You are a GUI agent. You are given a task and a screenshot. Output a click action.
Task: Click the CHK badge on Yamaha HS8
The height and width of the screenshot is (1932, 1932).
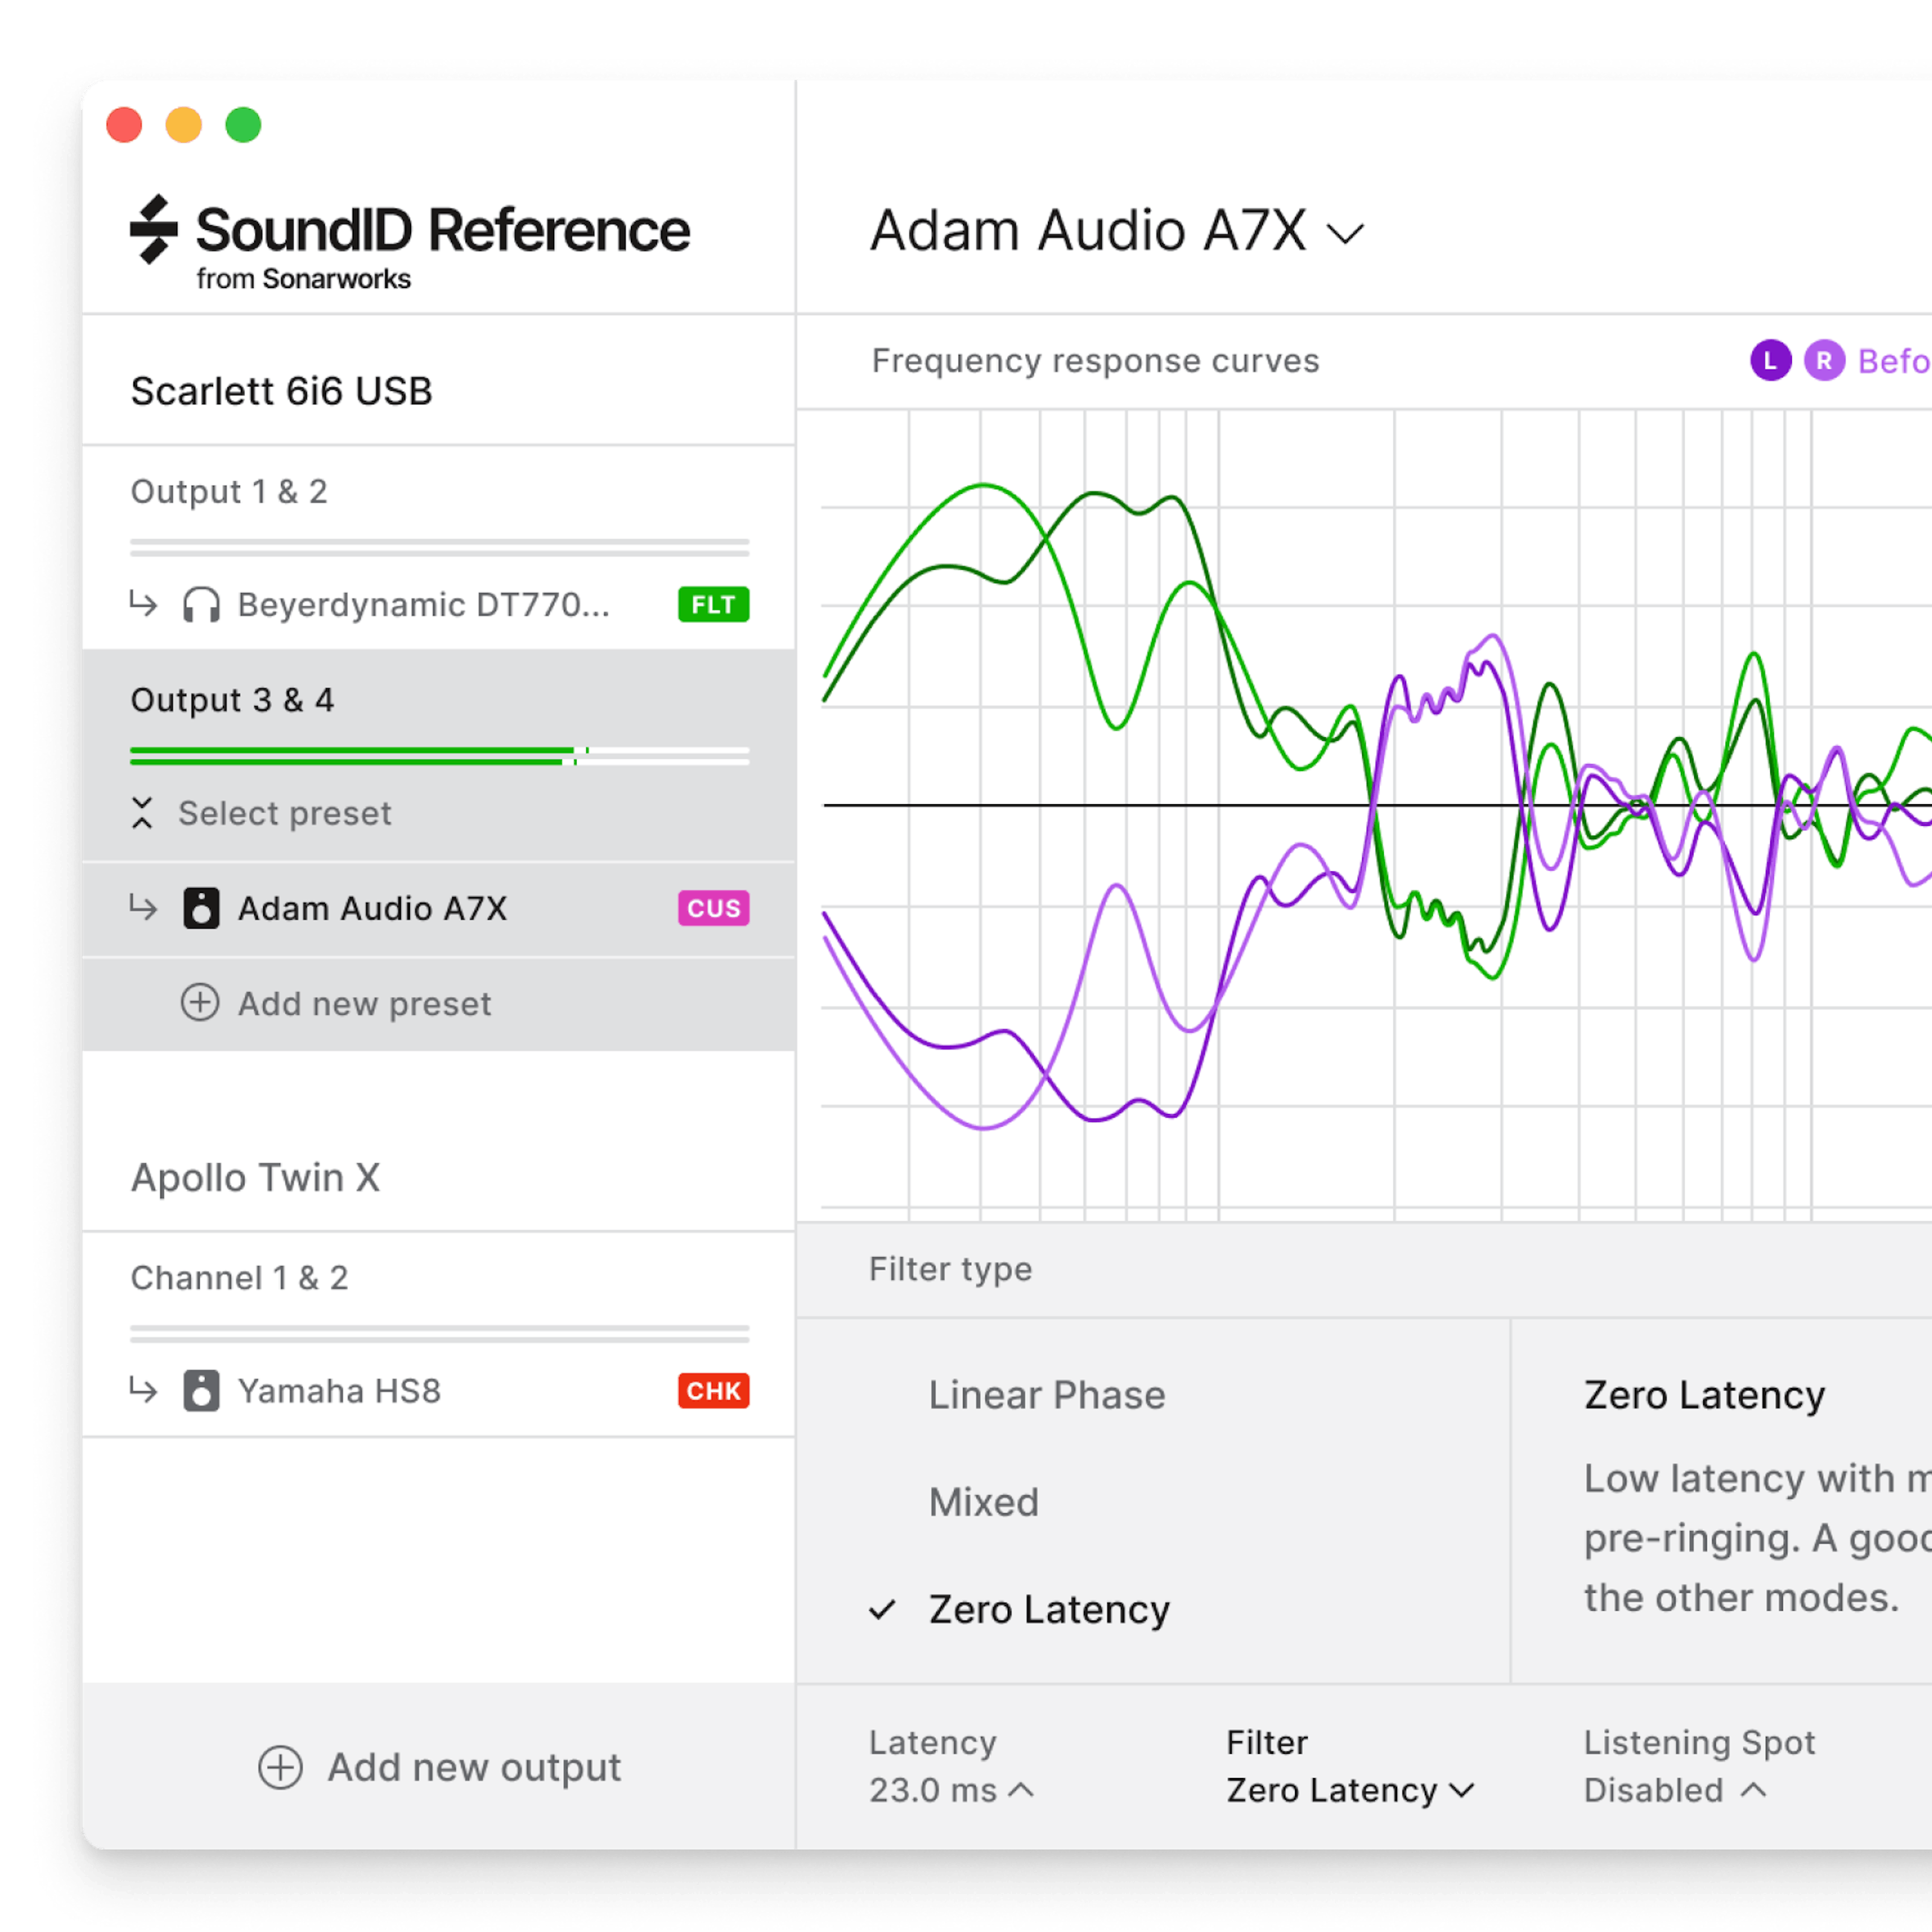pos(713,1391)
